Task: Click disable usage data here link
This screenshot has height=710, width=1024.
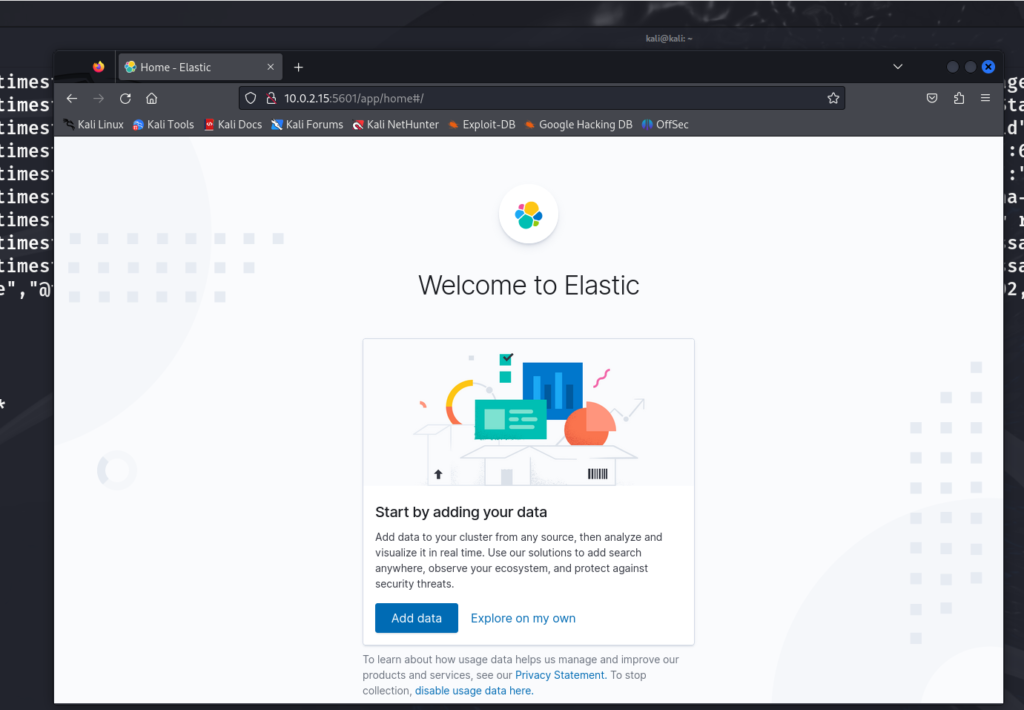Action: 474,690
